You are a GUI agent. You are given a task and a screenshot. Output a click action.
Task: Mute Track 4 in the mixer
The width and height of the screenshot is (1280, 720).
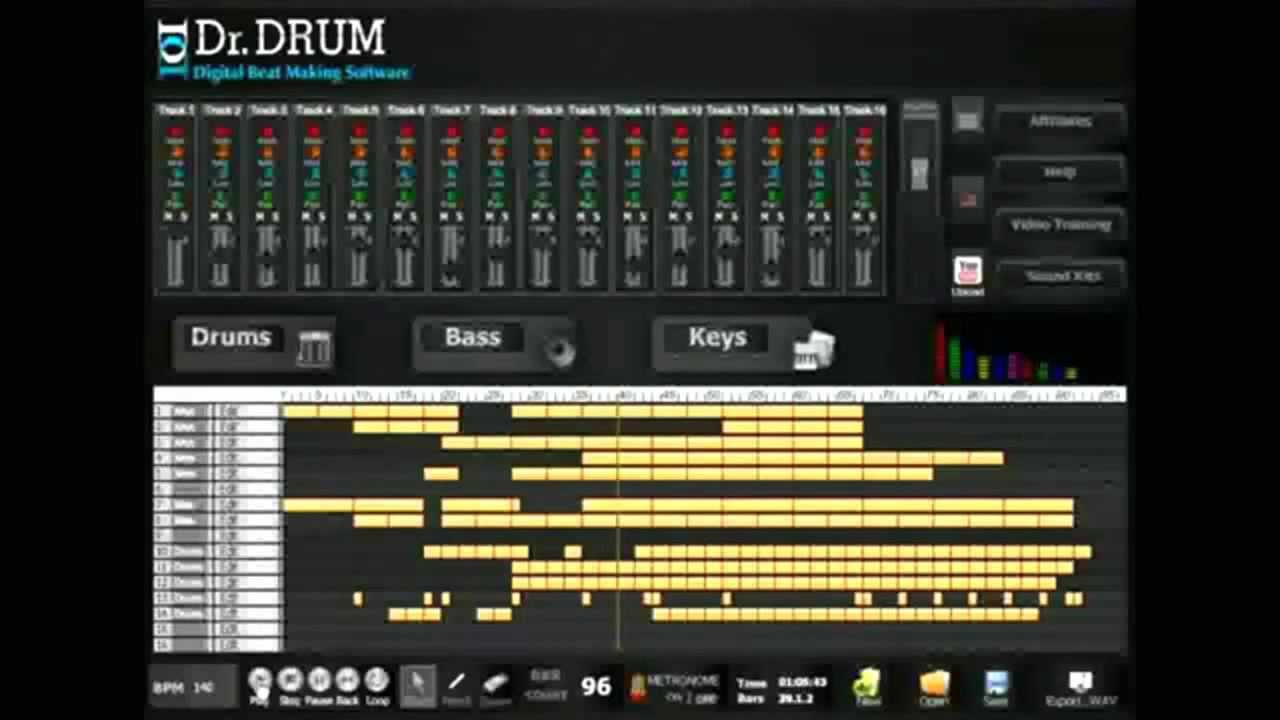[x=306, y=217]
